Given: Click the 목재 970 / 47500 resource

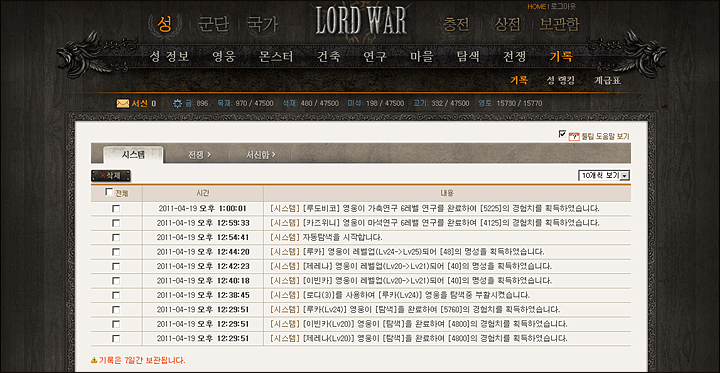Looking at the screenshot, I should (x=245, y=104).
